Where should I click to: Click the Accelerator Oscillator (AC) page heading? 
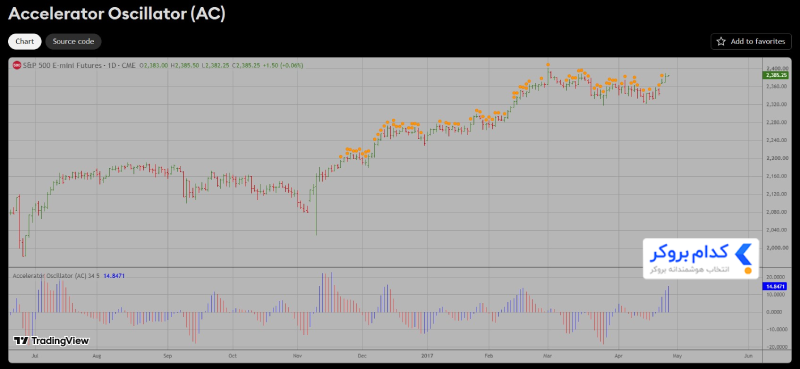tap(117, 14)
